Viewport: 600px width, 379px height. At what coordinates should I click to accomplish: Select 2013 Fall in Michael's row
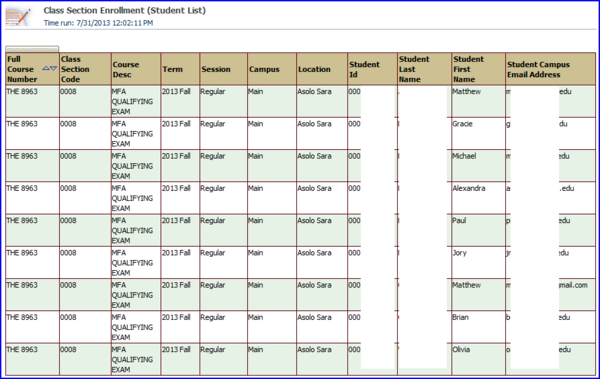[180, 166]
